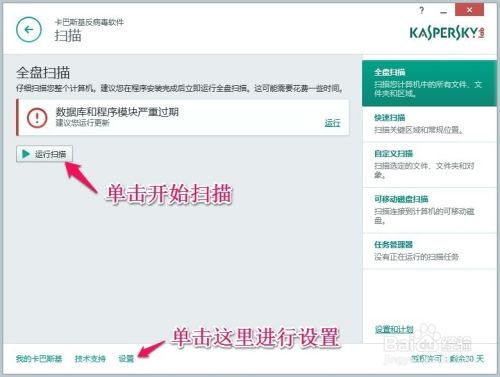Click the license status text 剩余20天
The width and height of the screenshot is (500, 377).
tap(466, 359)
